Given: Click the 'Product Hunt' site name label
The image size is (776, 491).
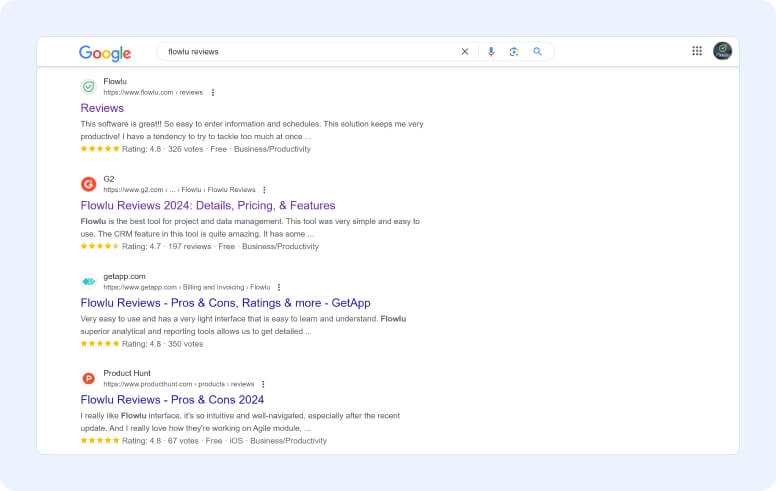Looking at the screenshot, I should coord(127,373).
